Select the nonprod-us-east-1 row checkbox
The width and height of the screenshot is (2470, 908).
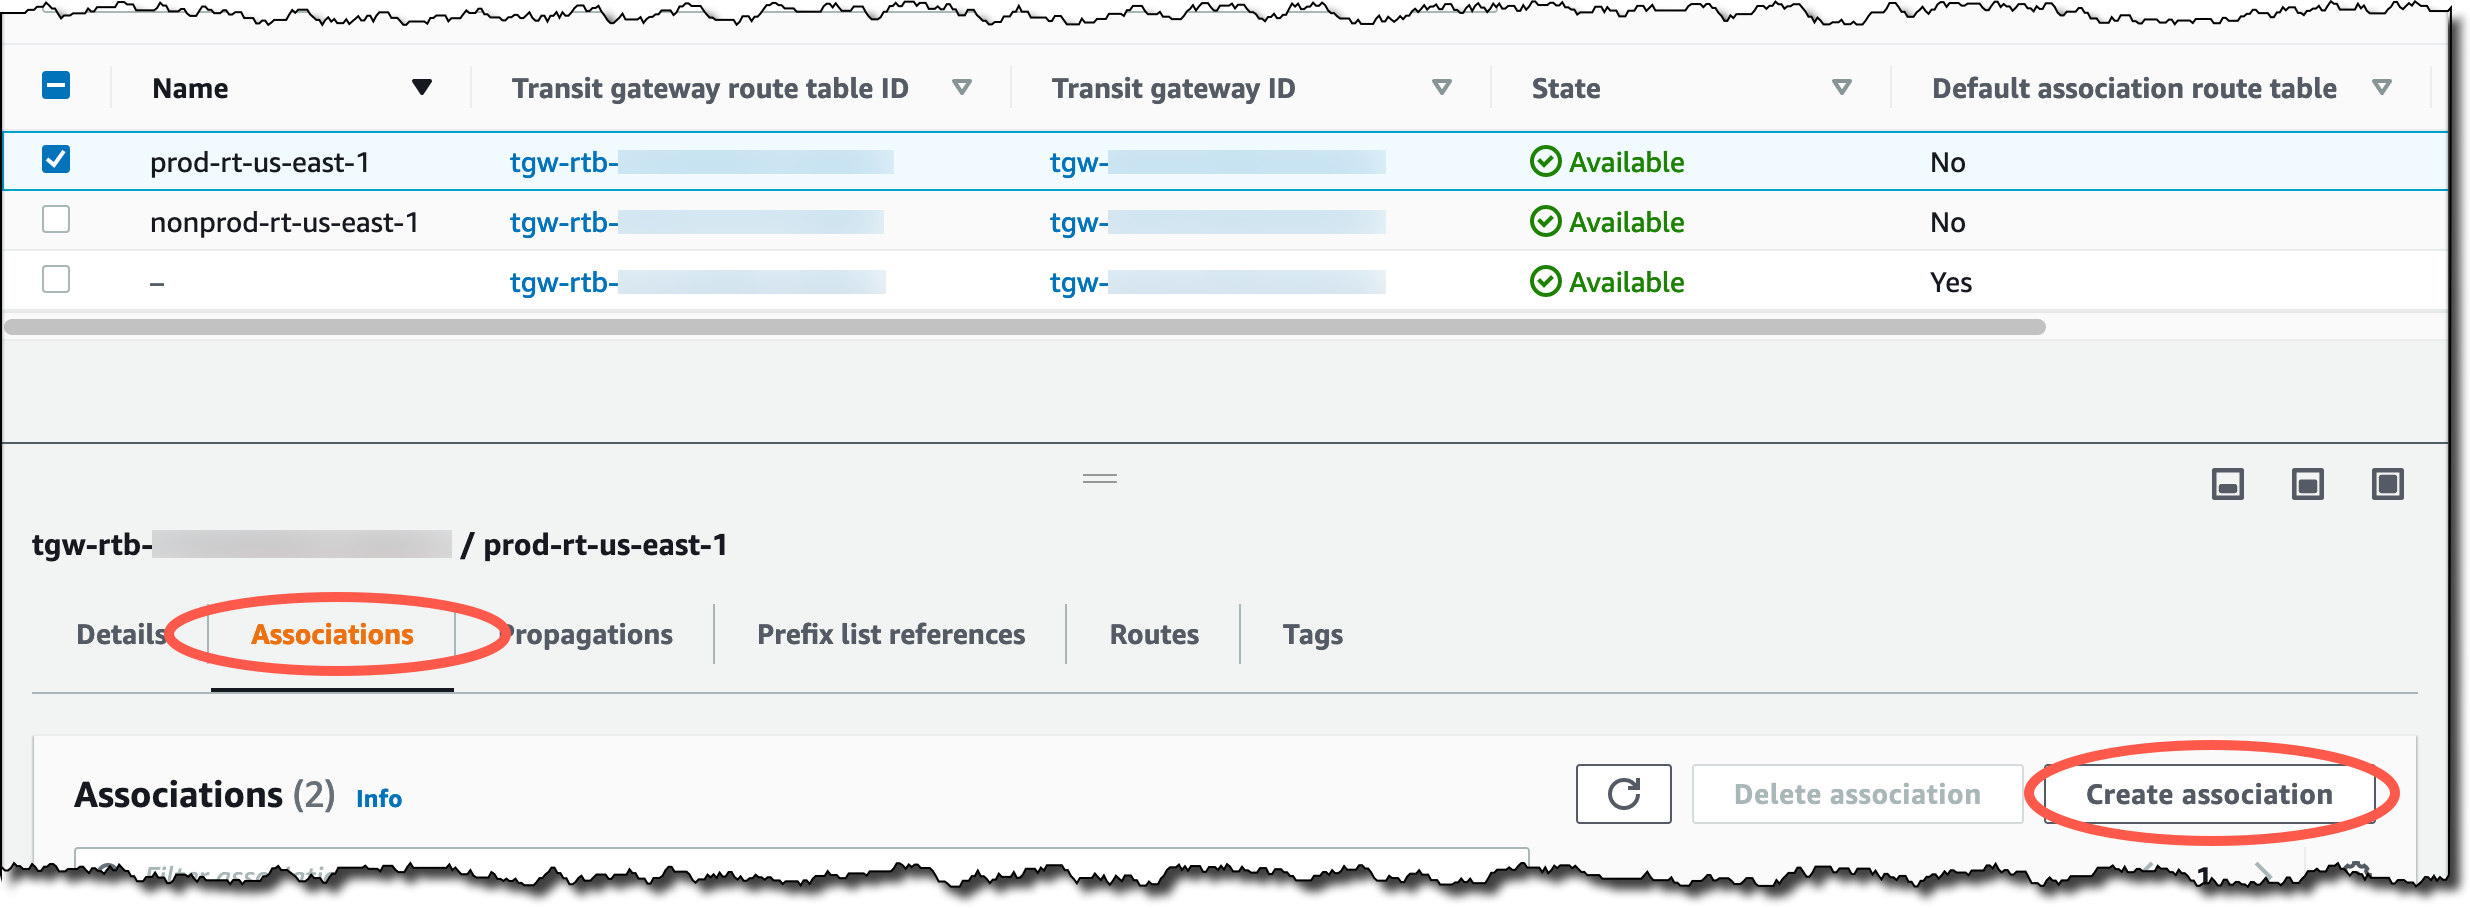point(56,221)
